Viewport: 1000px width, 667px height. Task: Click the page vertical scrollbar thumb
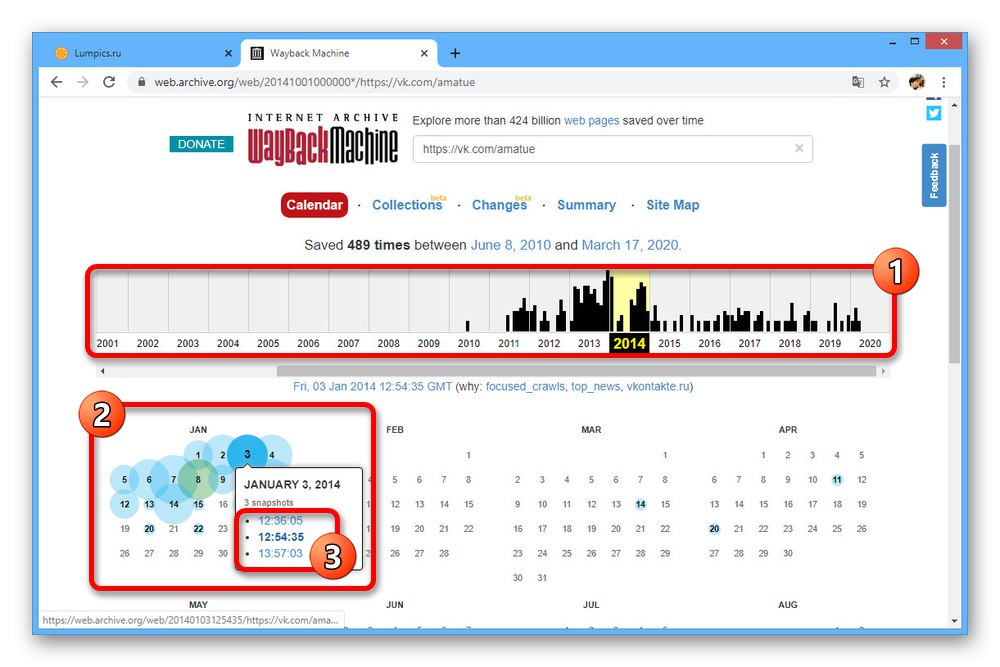(954, 254)
